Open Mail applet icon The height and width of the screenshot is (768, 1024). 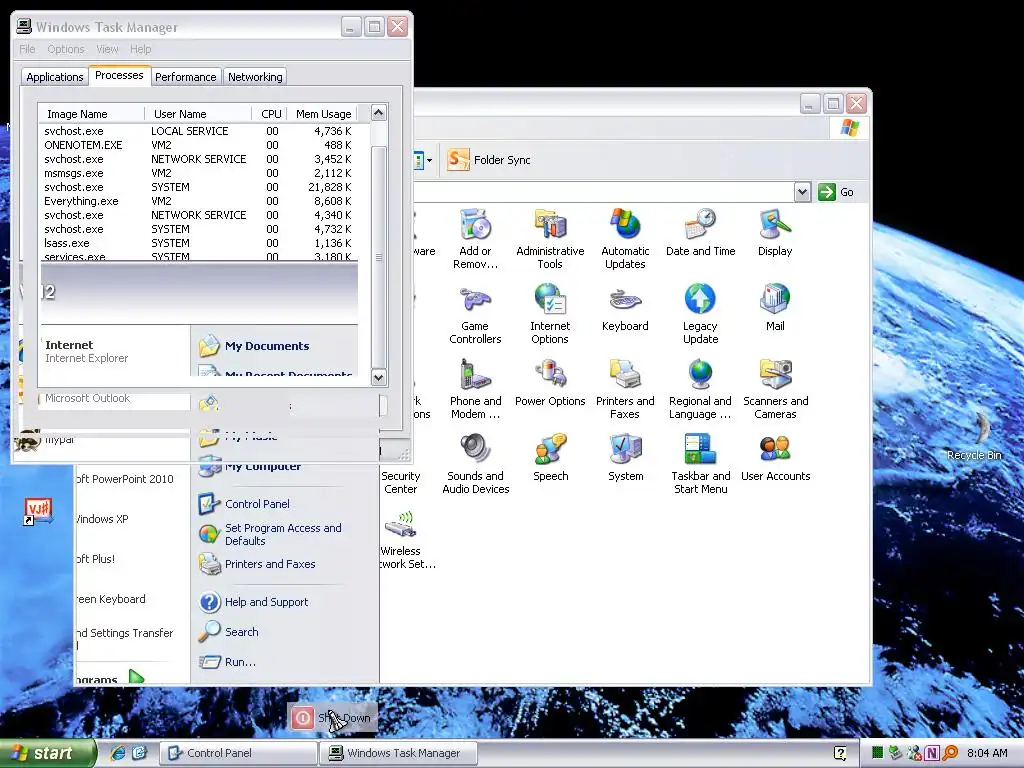click(x=775, y=308)
